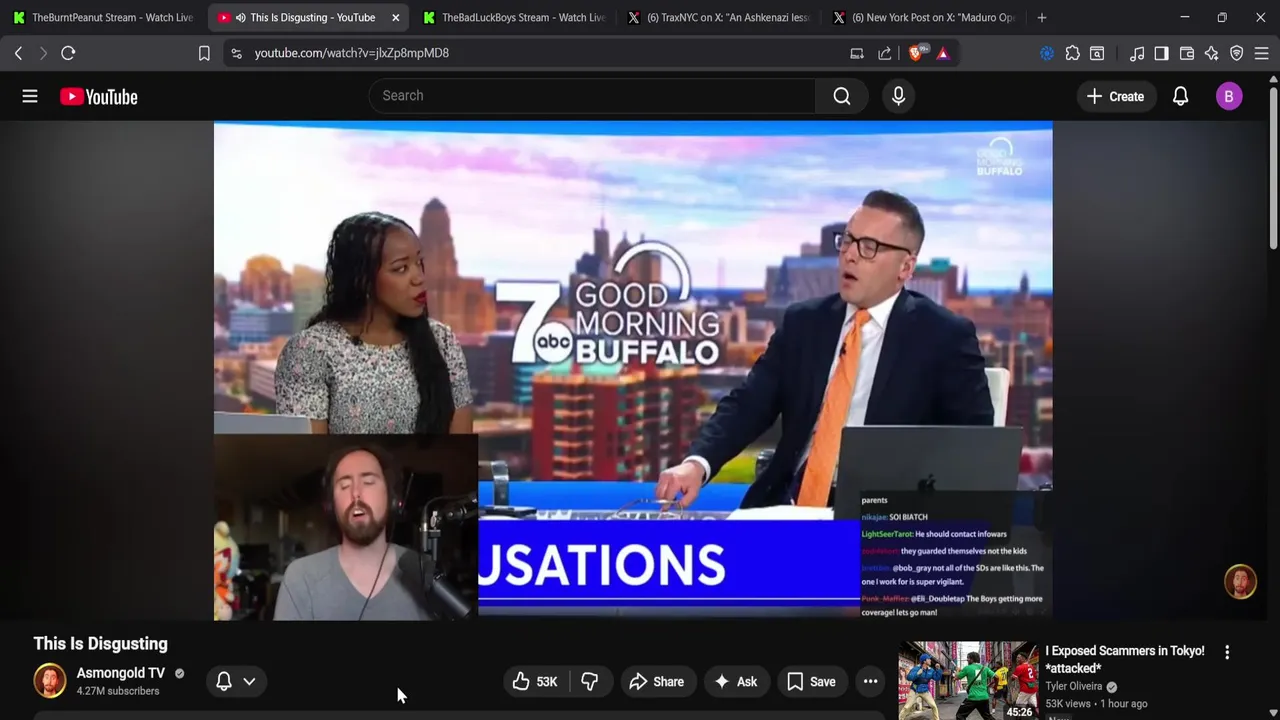Click the browser forward arrow
The height and width of the screenshot is (720, 1280).
click(43, 53)
